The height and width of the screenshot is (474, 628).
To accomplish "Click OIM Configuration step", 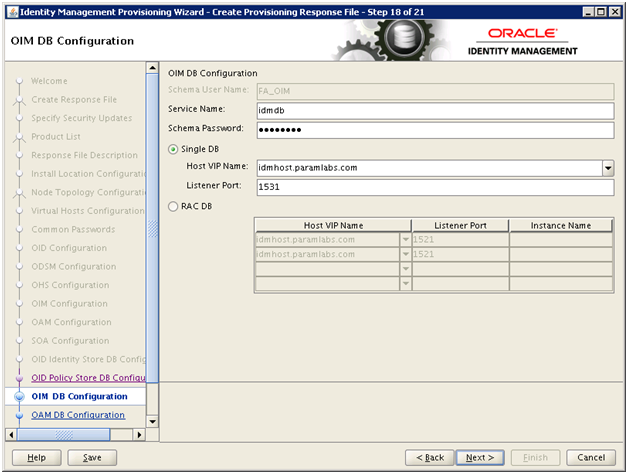I will pos(69,304).
